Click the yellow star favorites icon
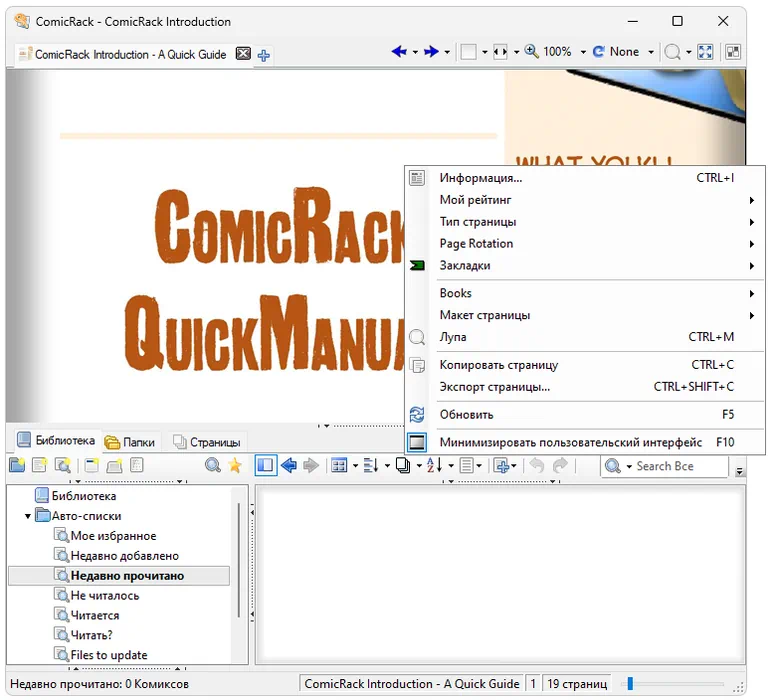Screen dimensions: 772x700 (x=235, y=465)
